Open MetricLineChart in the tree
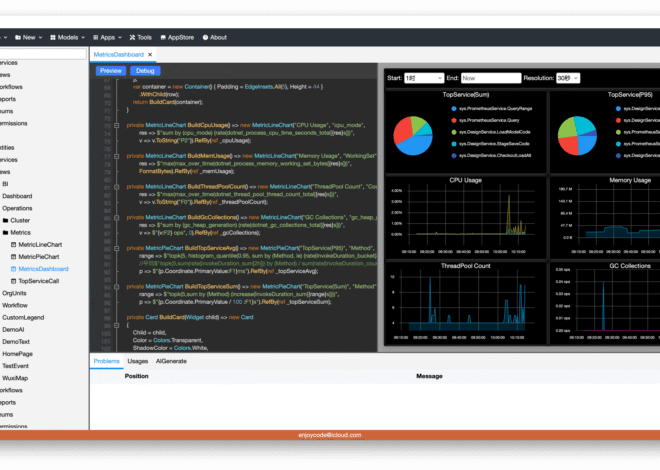This screenshot has height=470, width=660. pyautogui.click(x=40, y=245)
